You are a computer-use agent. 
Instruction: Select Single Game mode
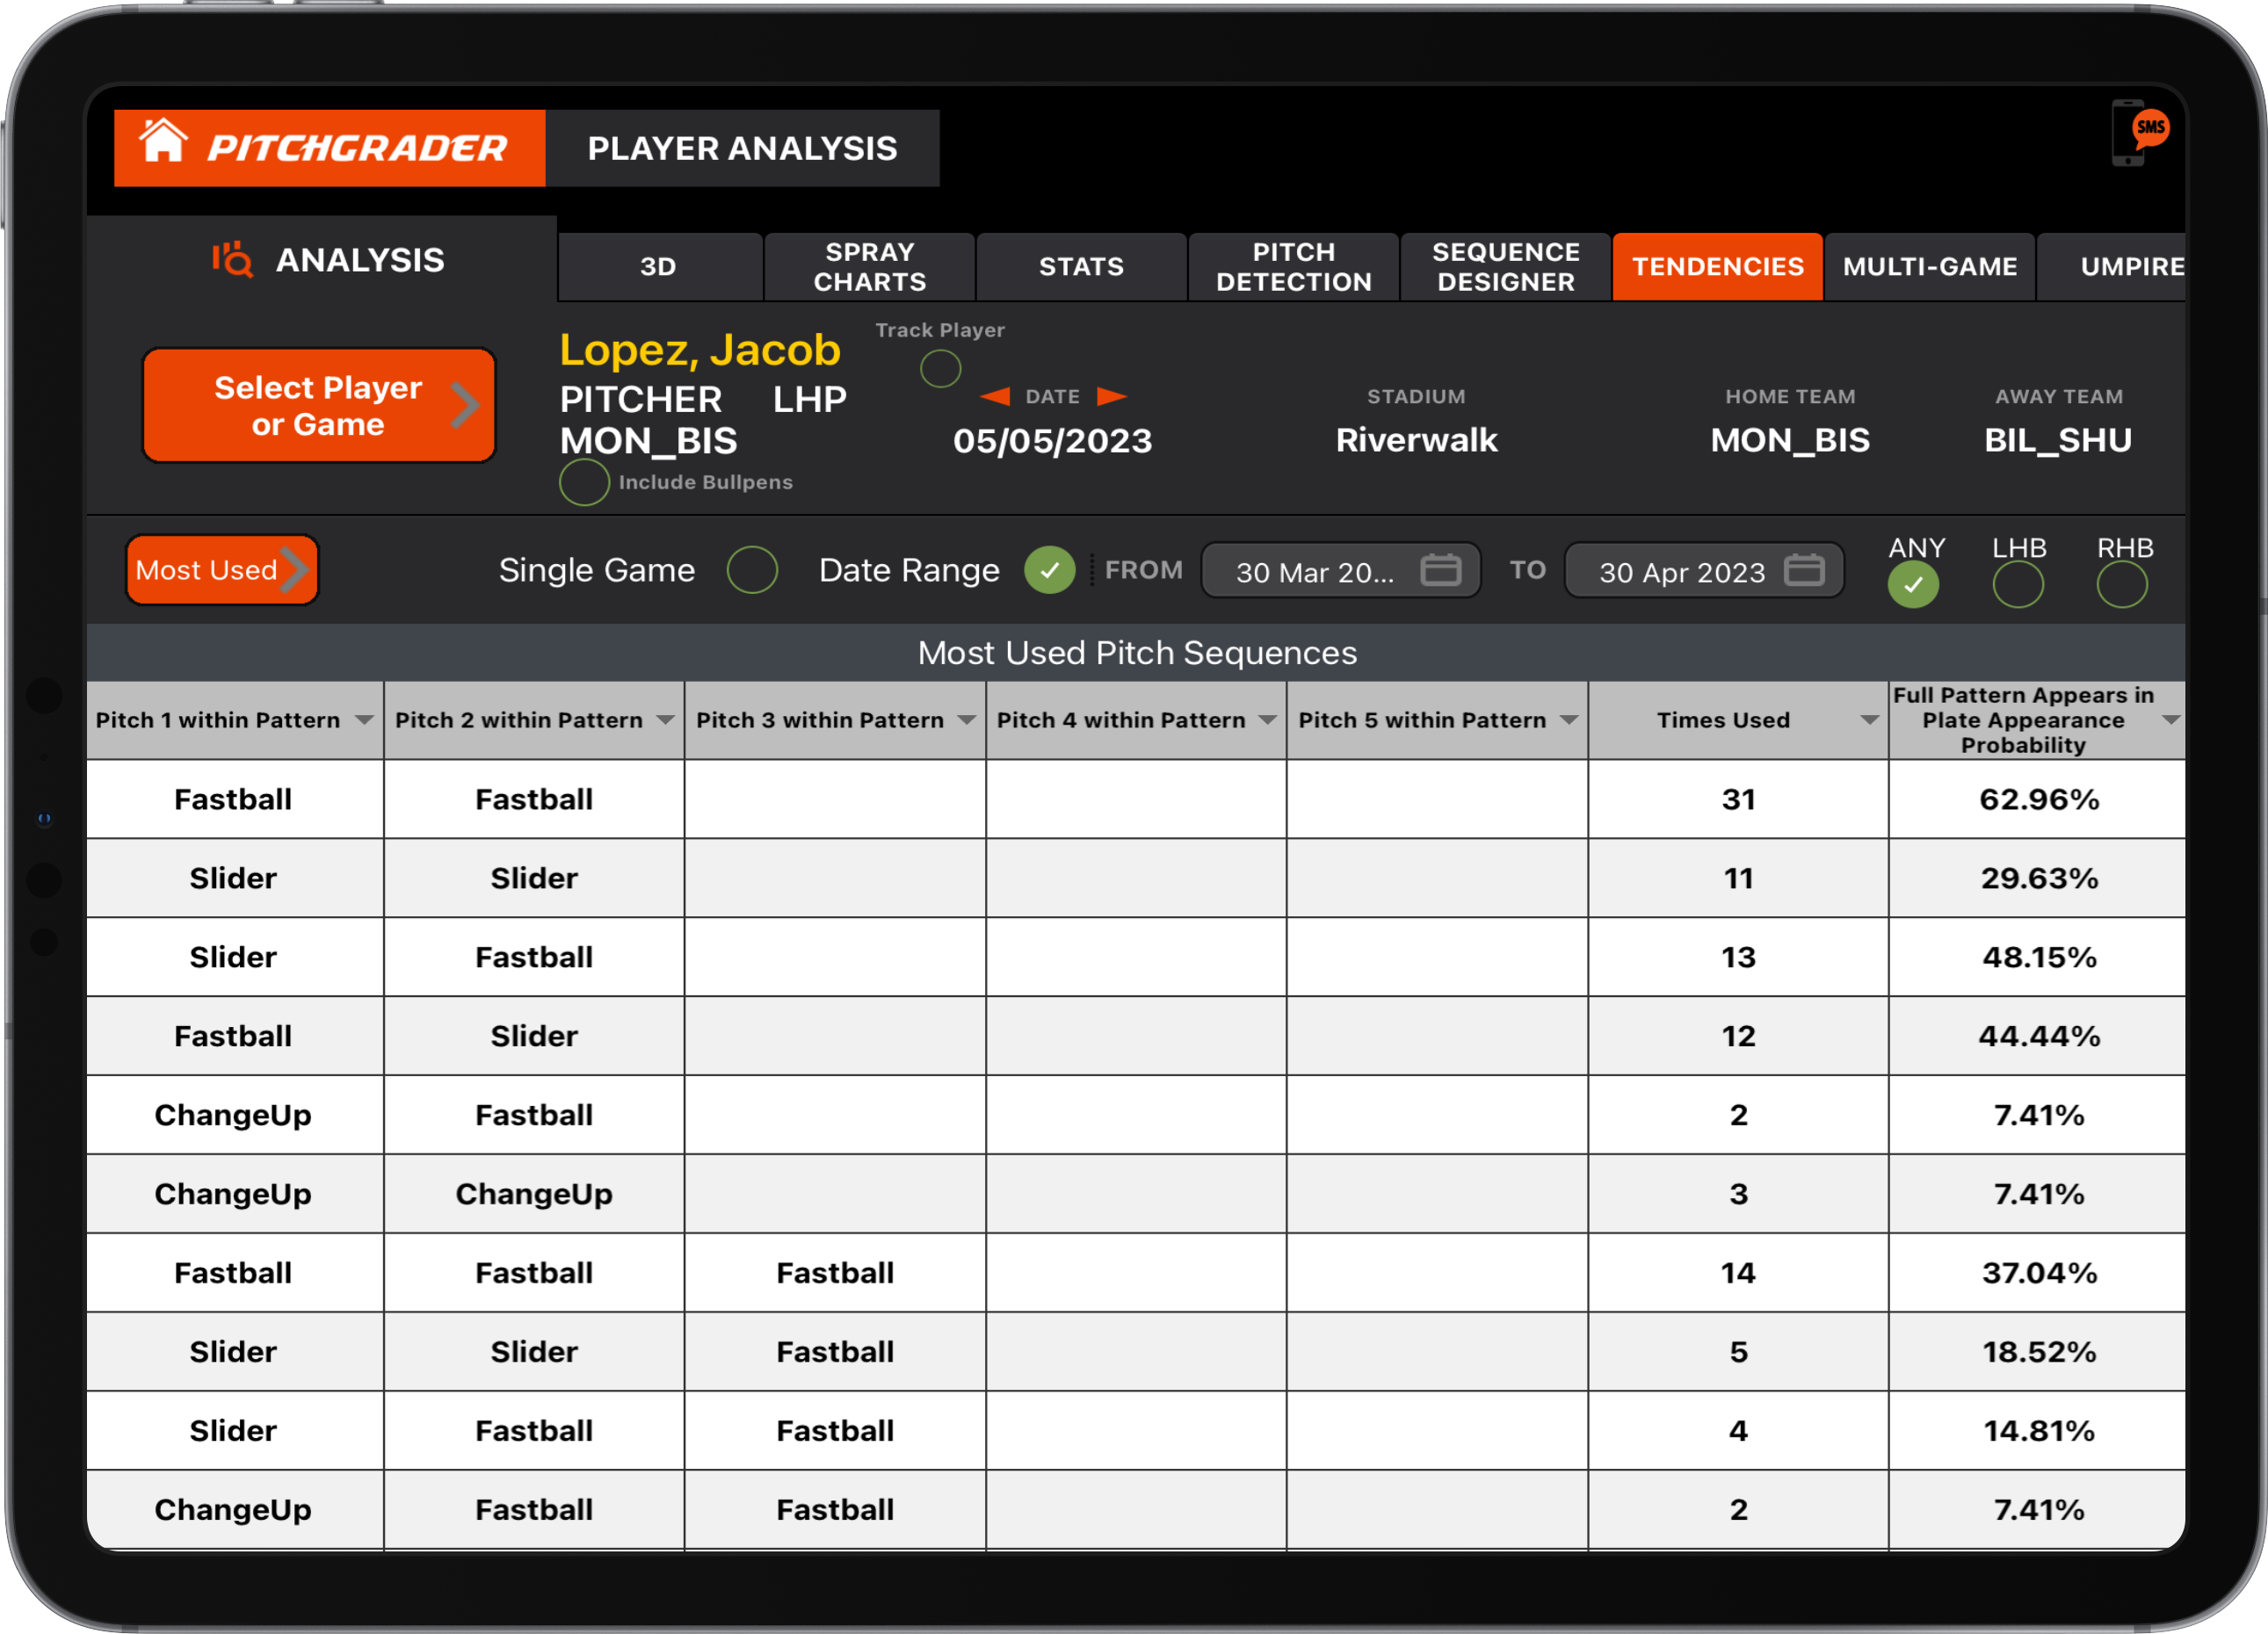coord(753,570)
